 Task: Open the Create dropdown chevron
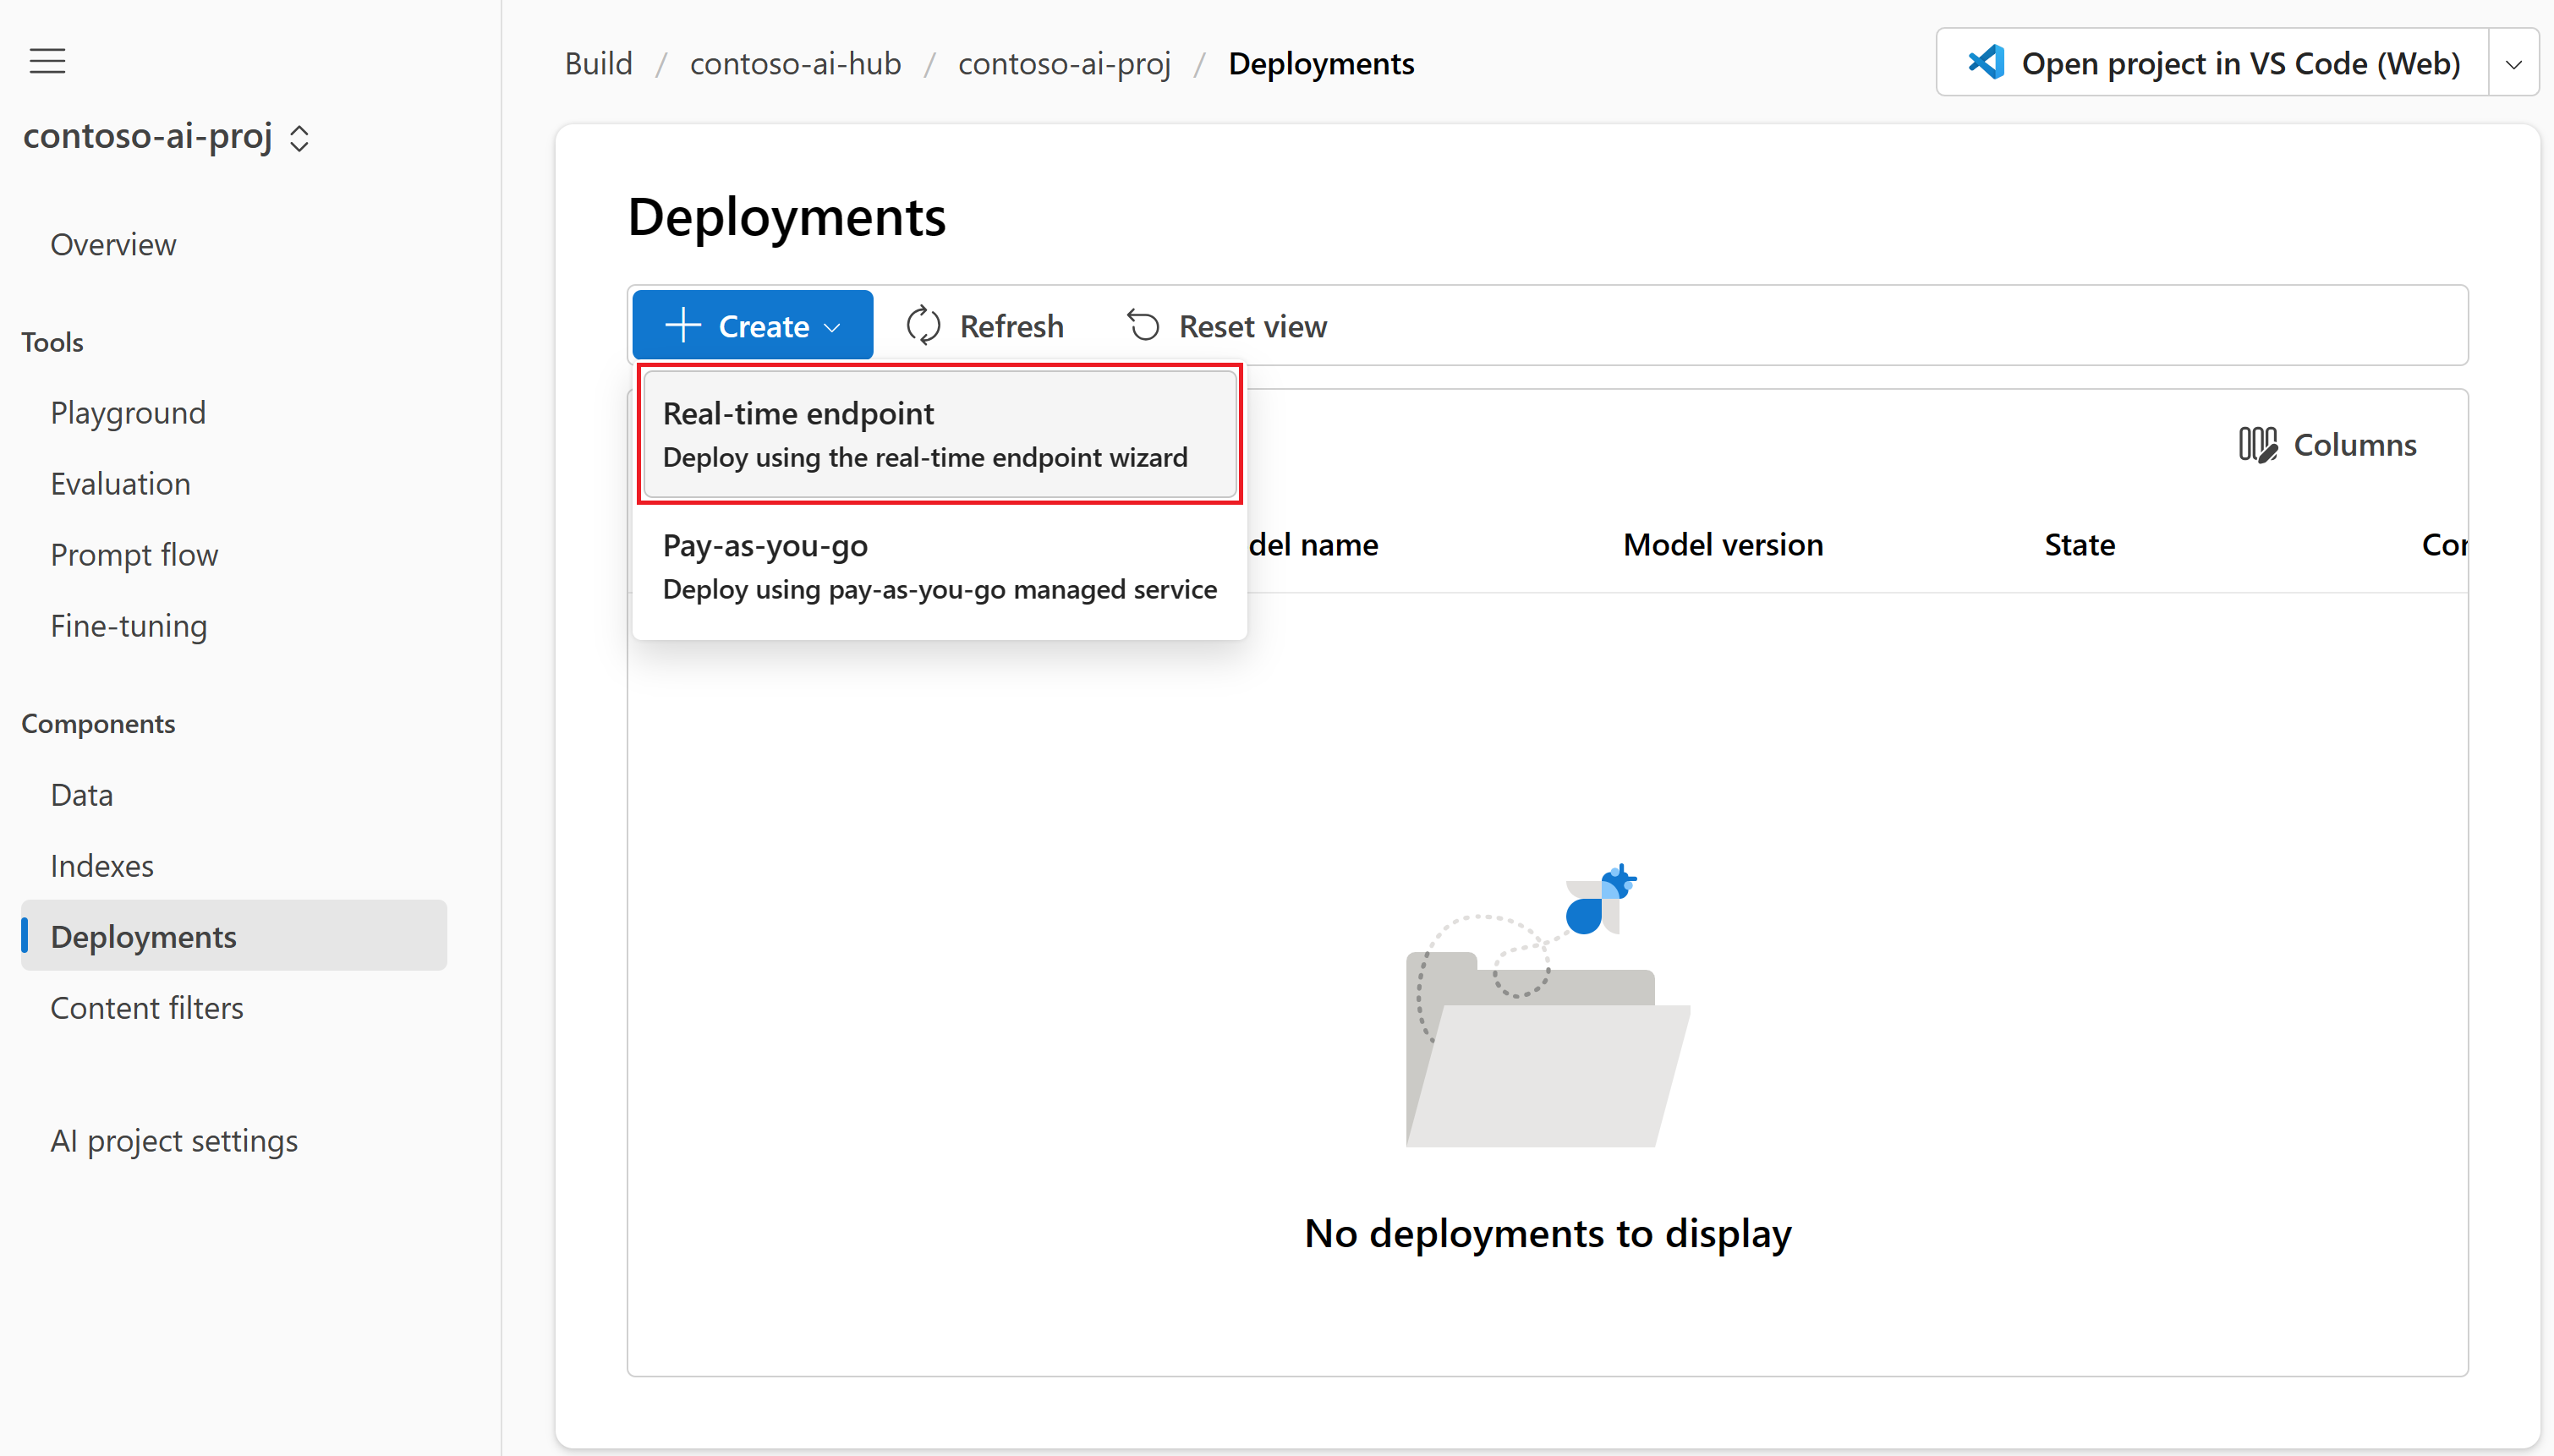pos(832,327)
